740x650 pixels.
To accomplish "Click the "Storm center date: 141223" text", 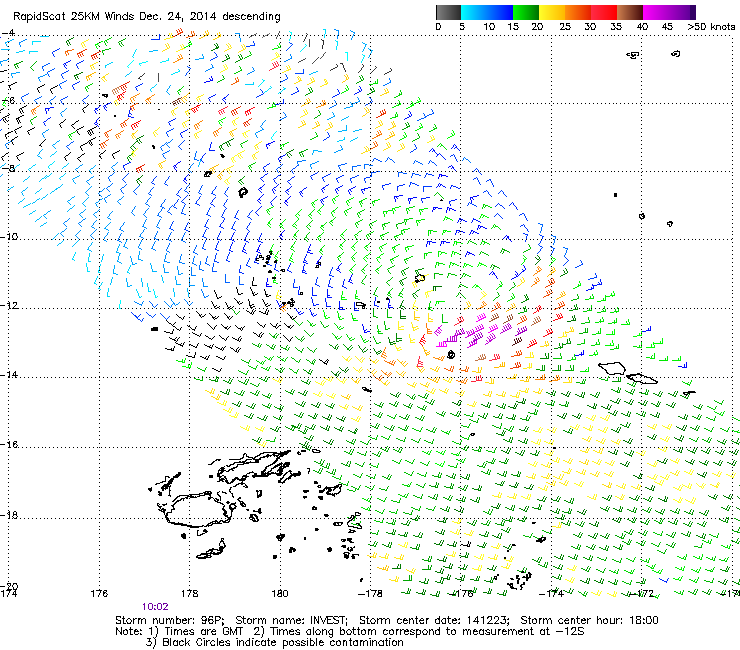I will click(434, 620).
